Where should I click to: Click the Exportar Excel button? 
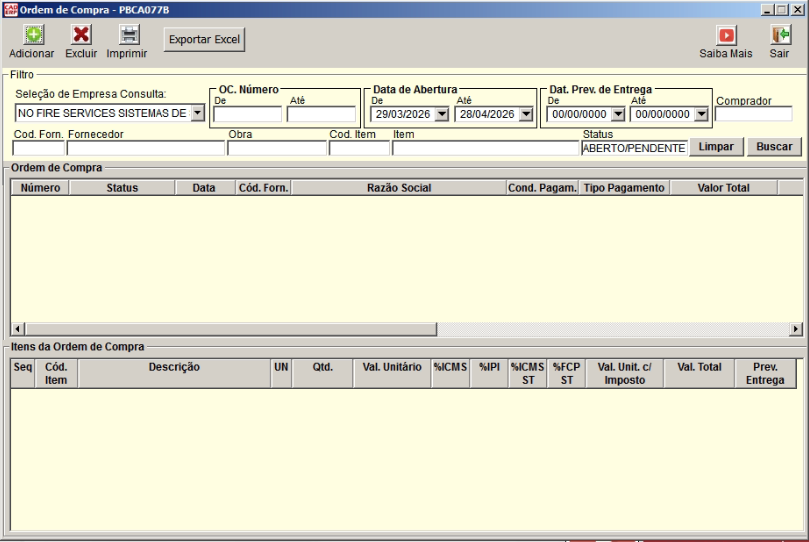coord(204,40)
